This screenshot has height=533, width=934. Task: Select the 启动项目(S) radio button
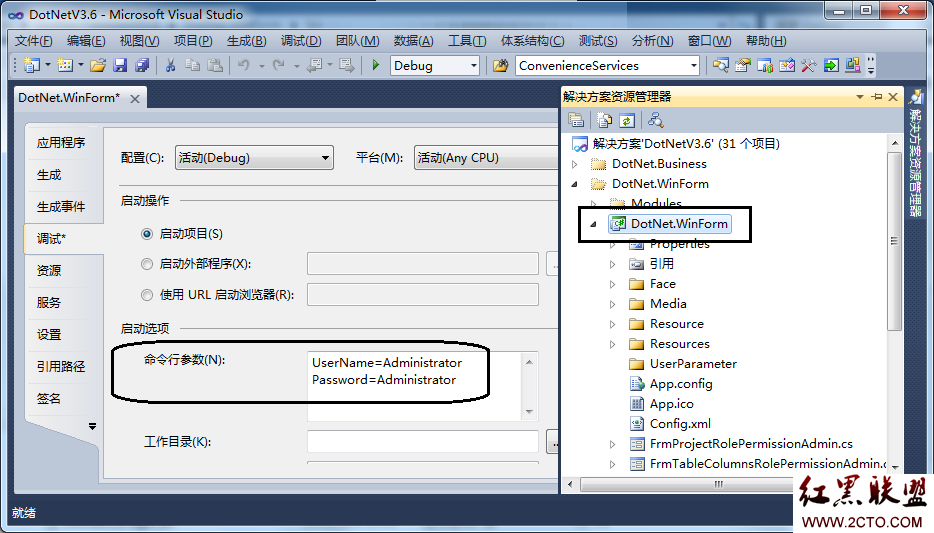(x=147, y=234)
